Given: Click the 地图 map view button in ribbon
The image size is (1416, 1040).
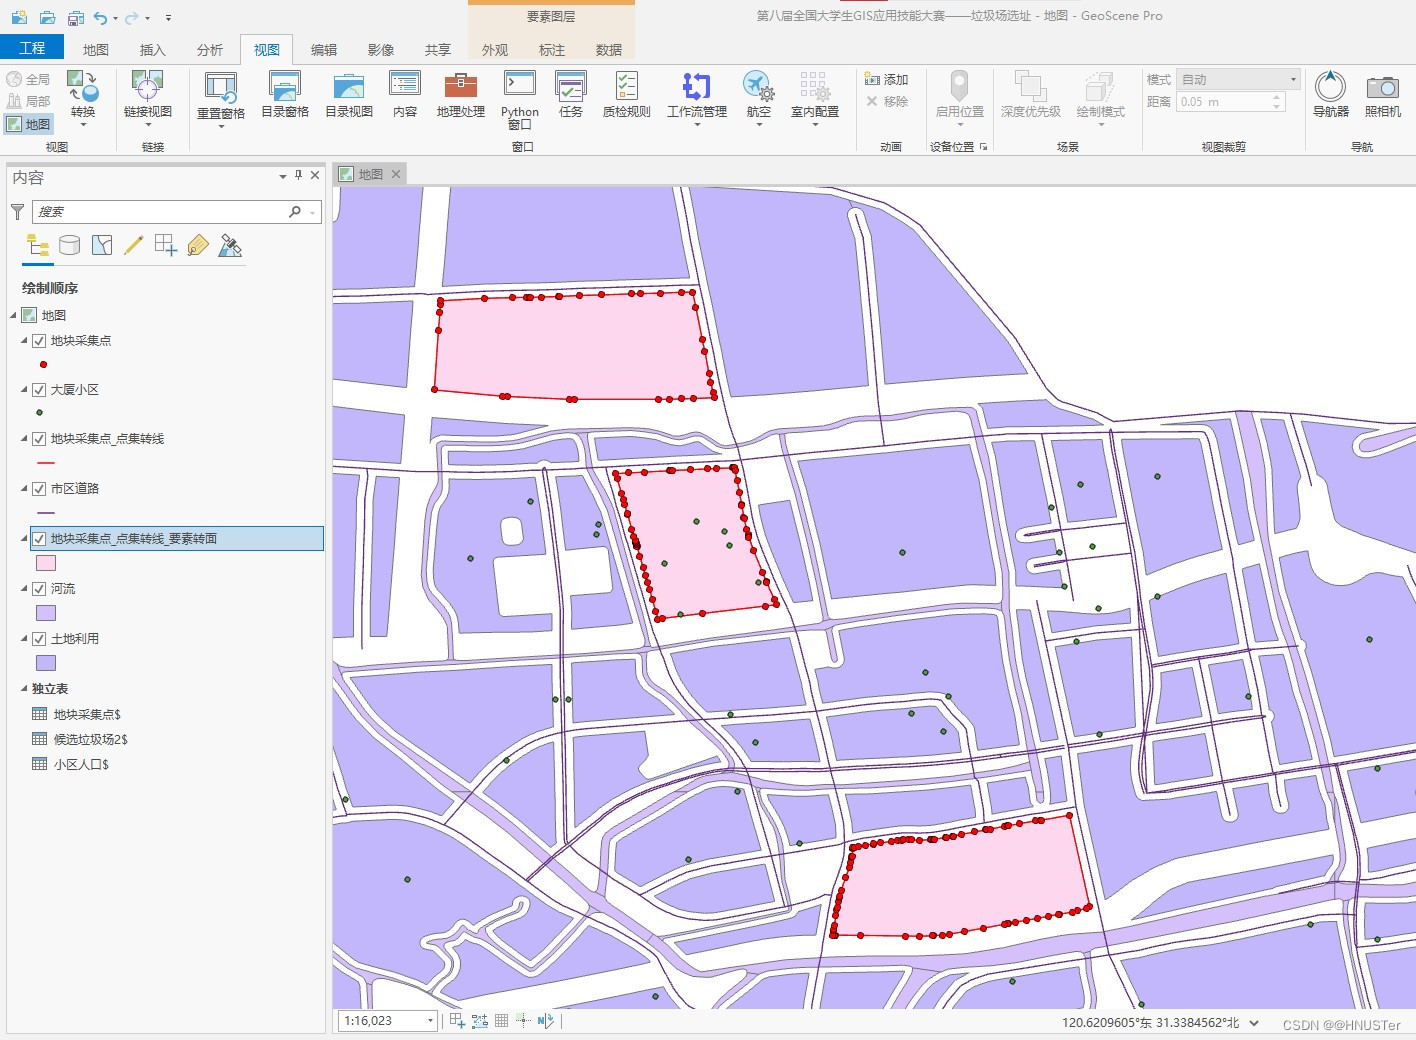Looking at the screenshot, I should click(x=28, y=124).
